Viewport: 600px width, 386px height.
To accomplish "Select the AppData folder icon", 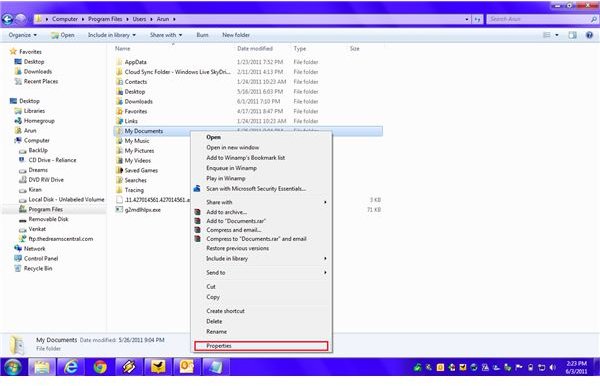I will [x=119, y=62].
